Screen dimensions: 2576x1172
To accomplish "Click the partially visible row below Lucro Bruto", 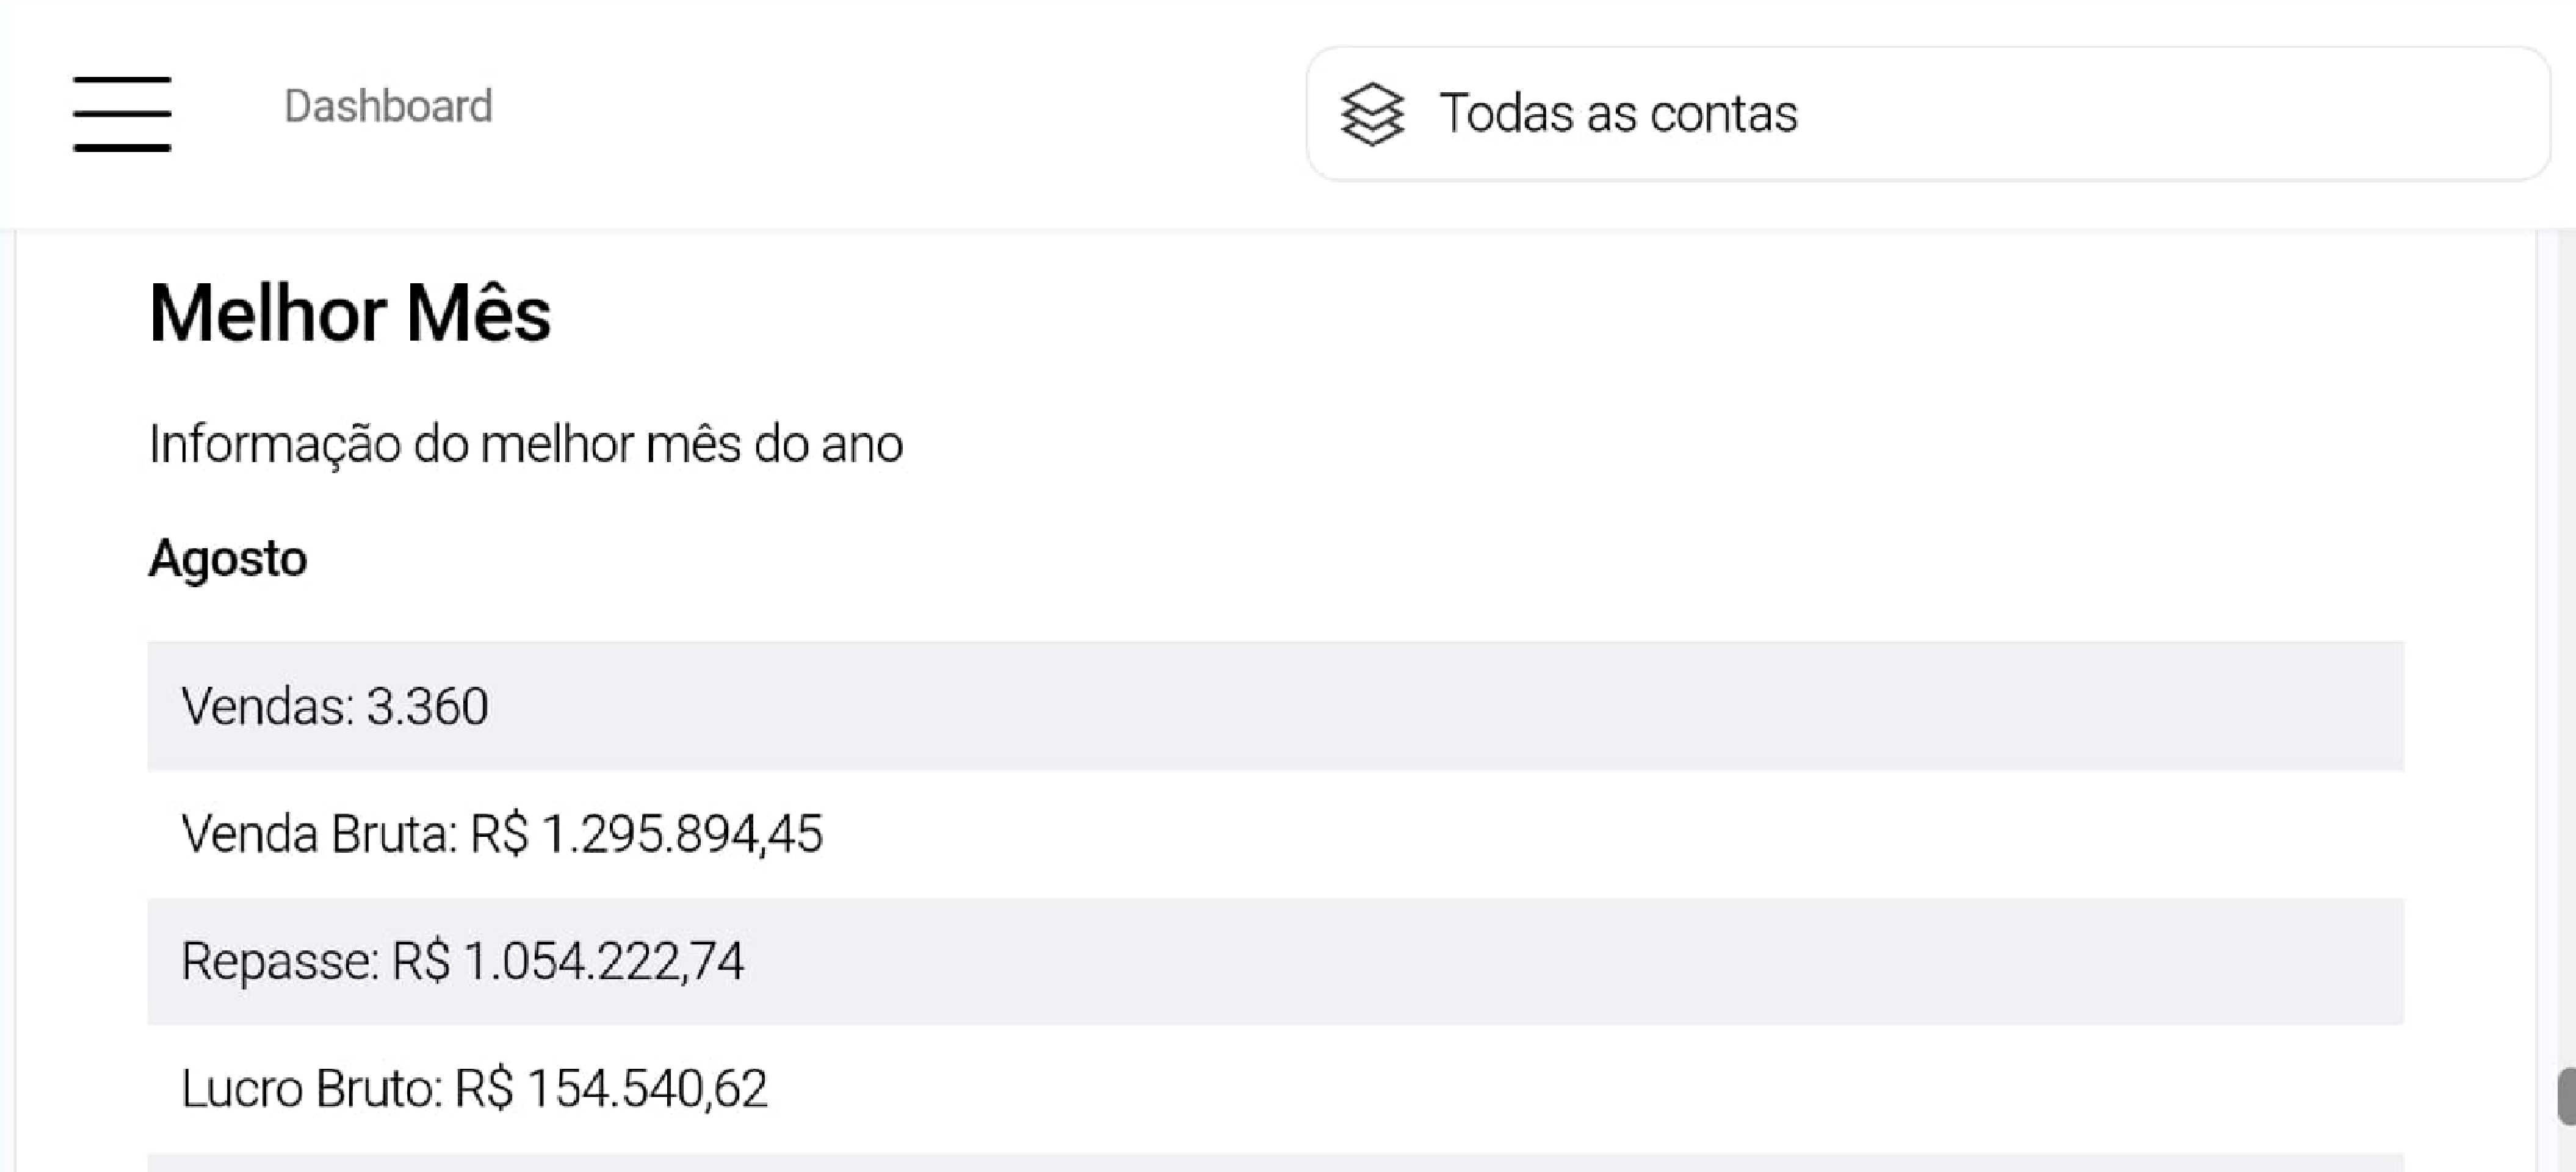I will coord(1275,1163).
